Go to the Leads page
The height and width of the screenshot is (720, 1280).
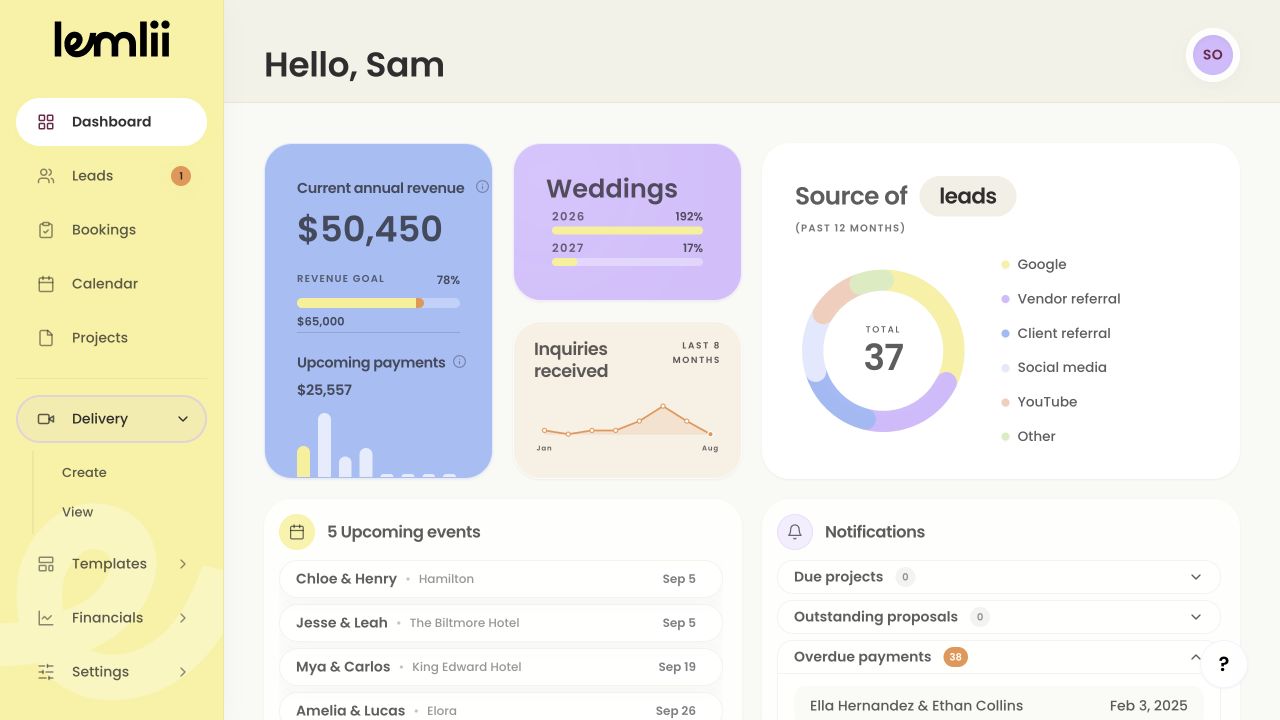[111, 176]
